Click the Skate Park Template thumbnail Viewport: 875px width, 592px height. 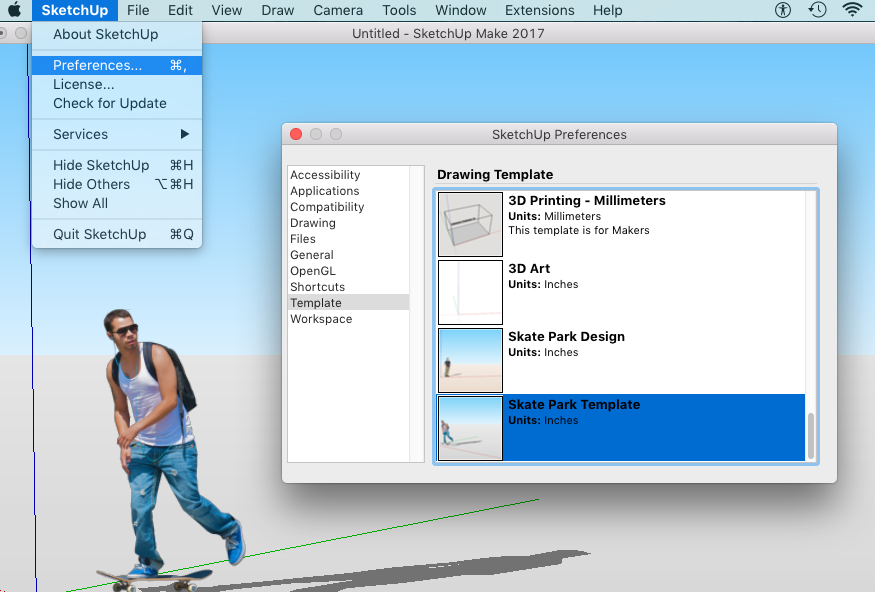click(470, 429)
